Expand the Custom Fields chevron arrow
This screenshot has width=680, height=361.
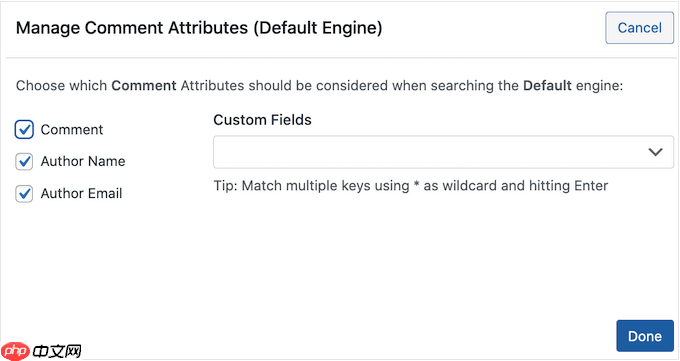[x=655, y=152]
